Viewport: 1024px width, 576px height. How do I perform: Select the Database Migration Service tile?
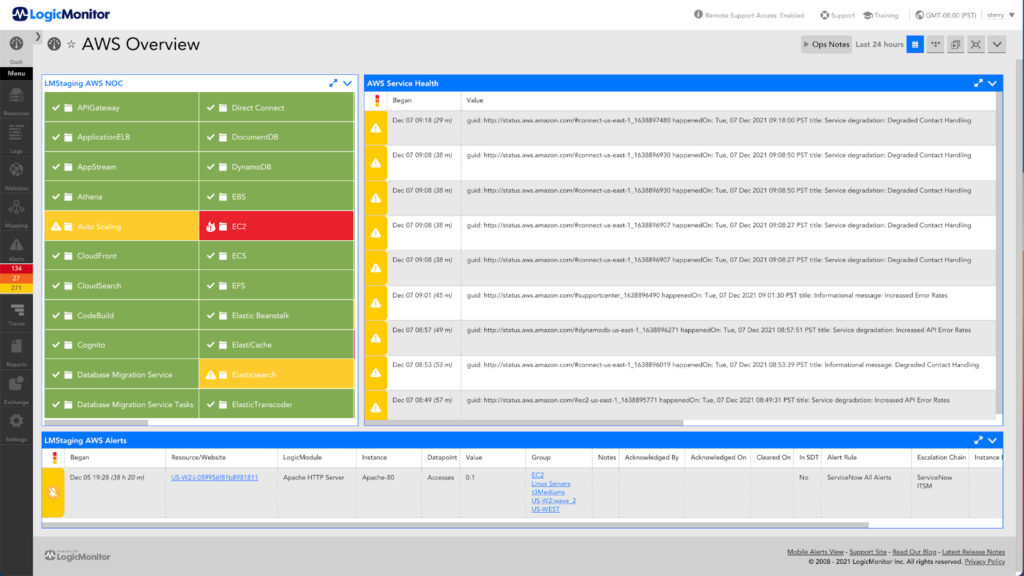(121, 375)
